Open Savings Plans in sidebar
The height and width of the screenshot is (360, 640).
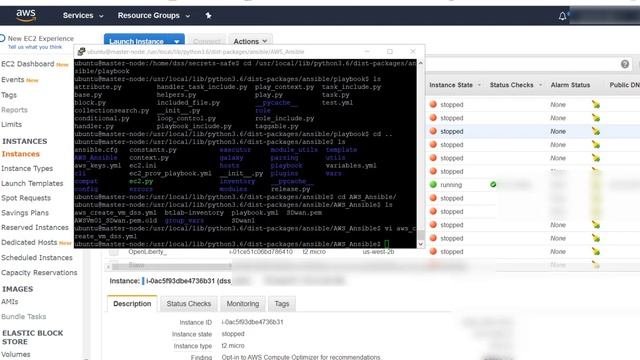click(25, 213)
